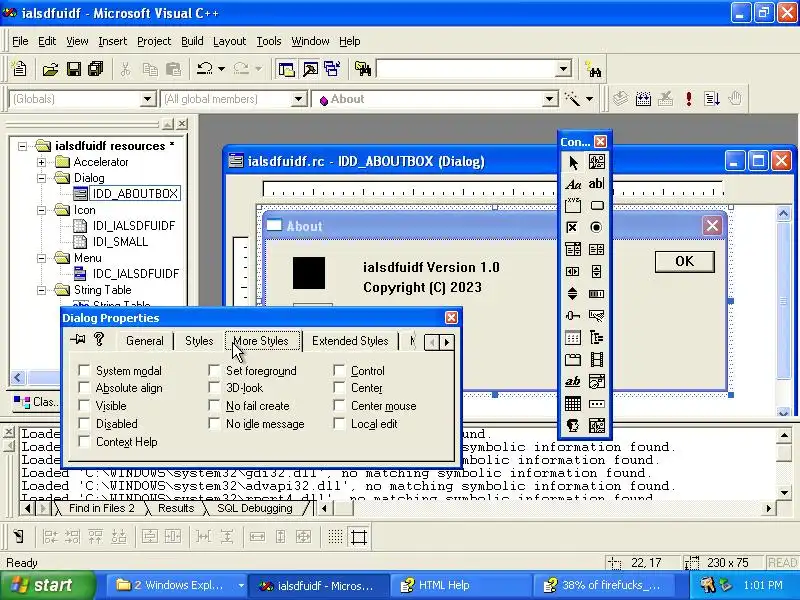Viewport: 800px width, 600px height.
Task: Select the Radio Button control tool
Action: point(596,228)
